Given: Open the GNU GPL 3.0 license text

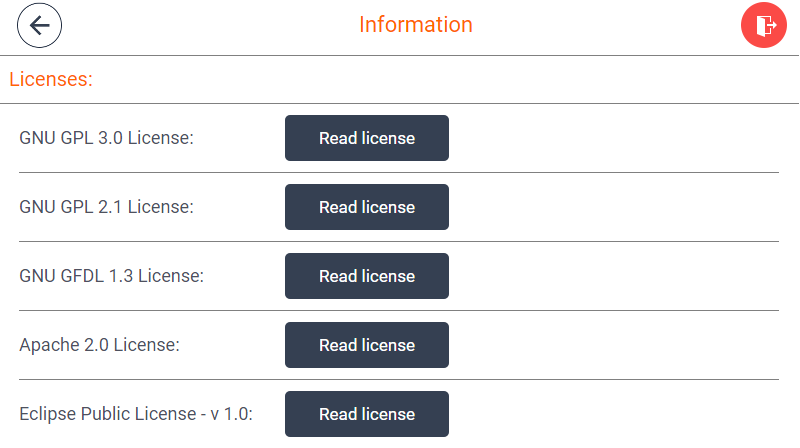Looking at the screenshot, I should [x=367, y=138].
